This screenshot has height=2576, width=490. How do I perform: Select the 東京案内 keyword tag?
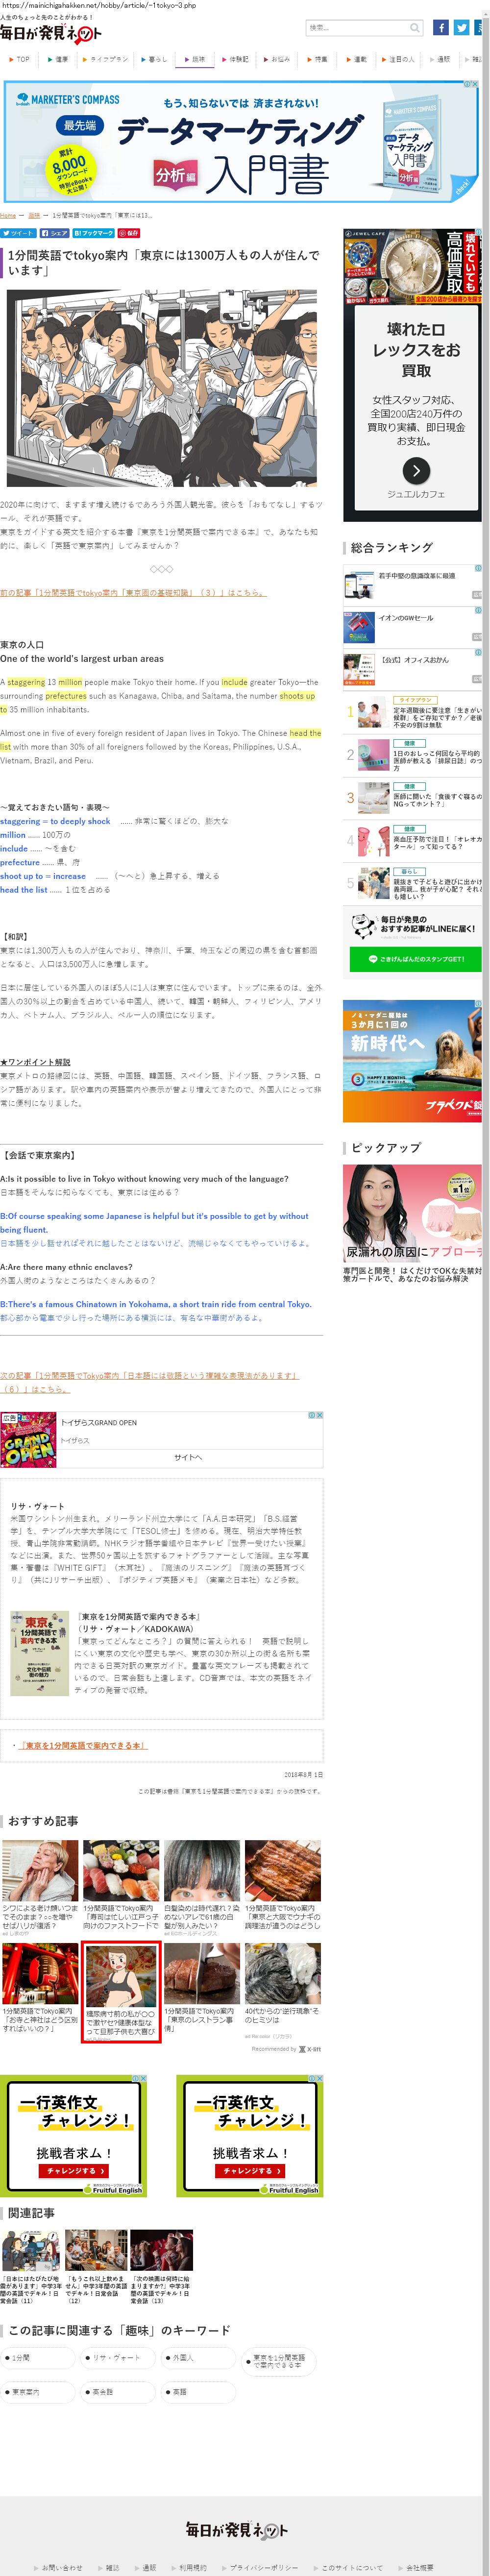click(x=38, y=2392)
